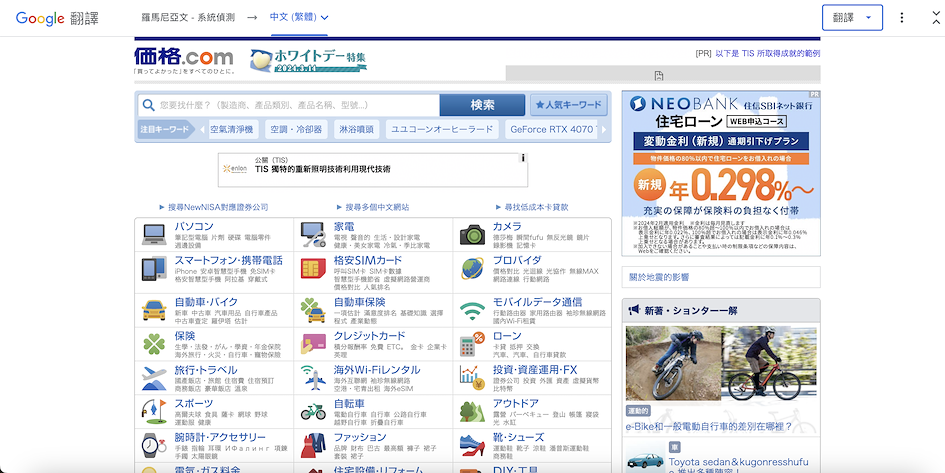Screen dimensions: 945x473
Task: Open the 中文 (繁體) target language dropdown
Action: coord(299,17)
